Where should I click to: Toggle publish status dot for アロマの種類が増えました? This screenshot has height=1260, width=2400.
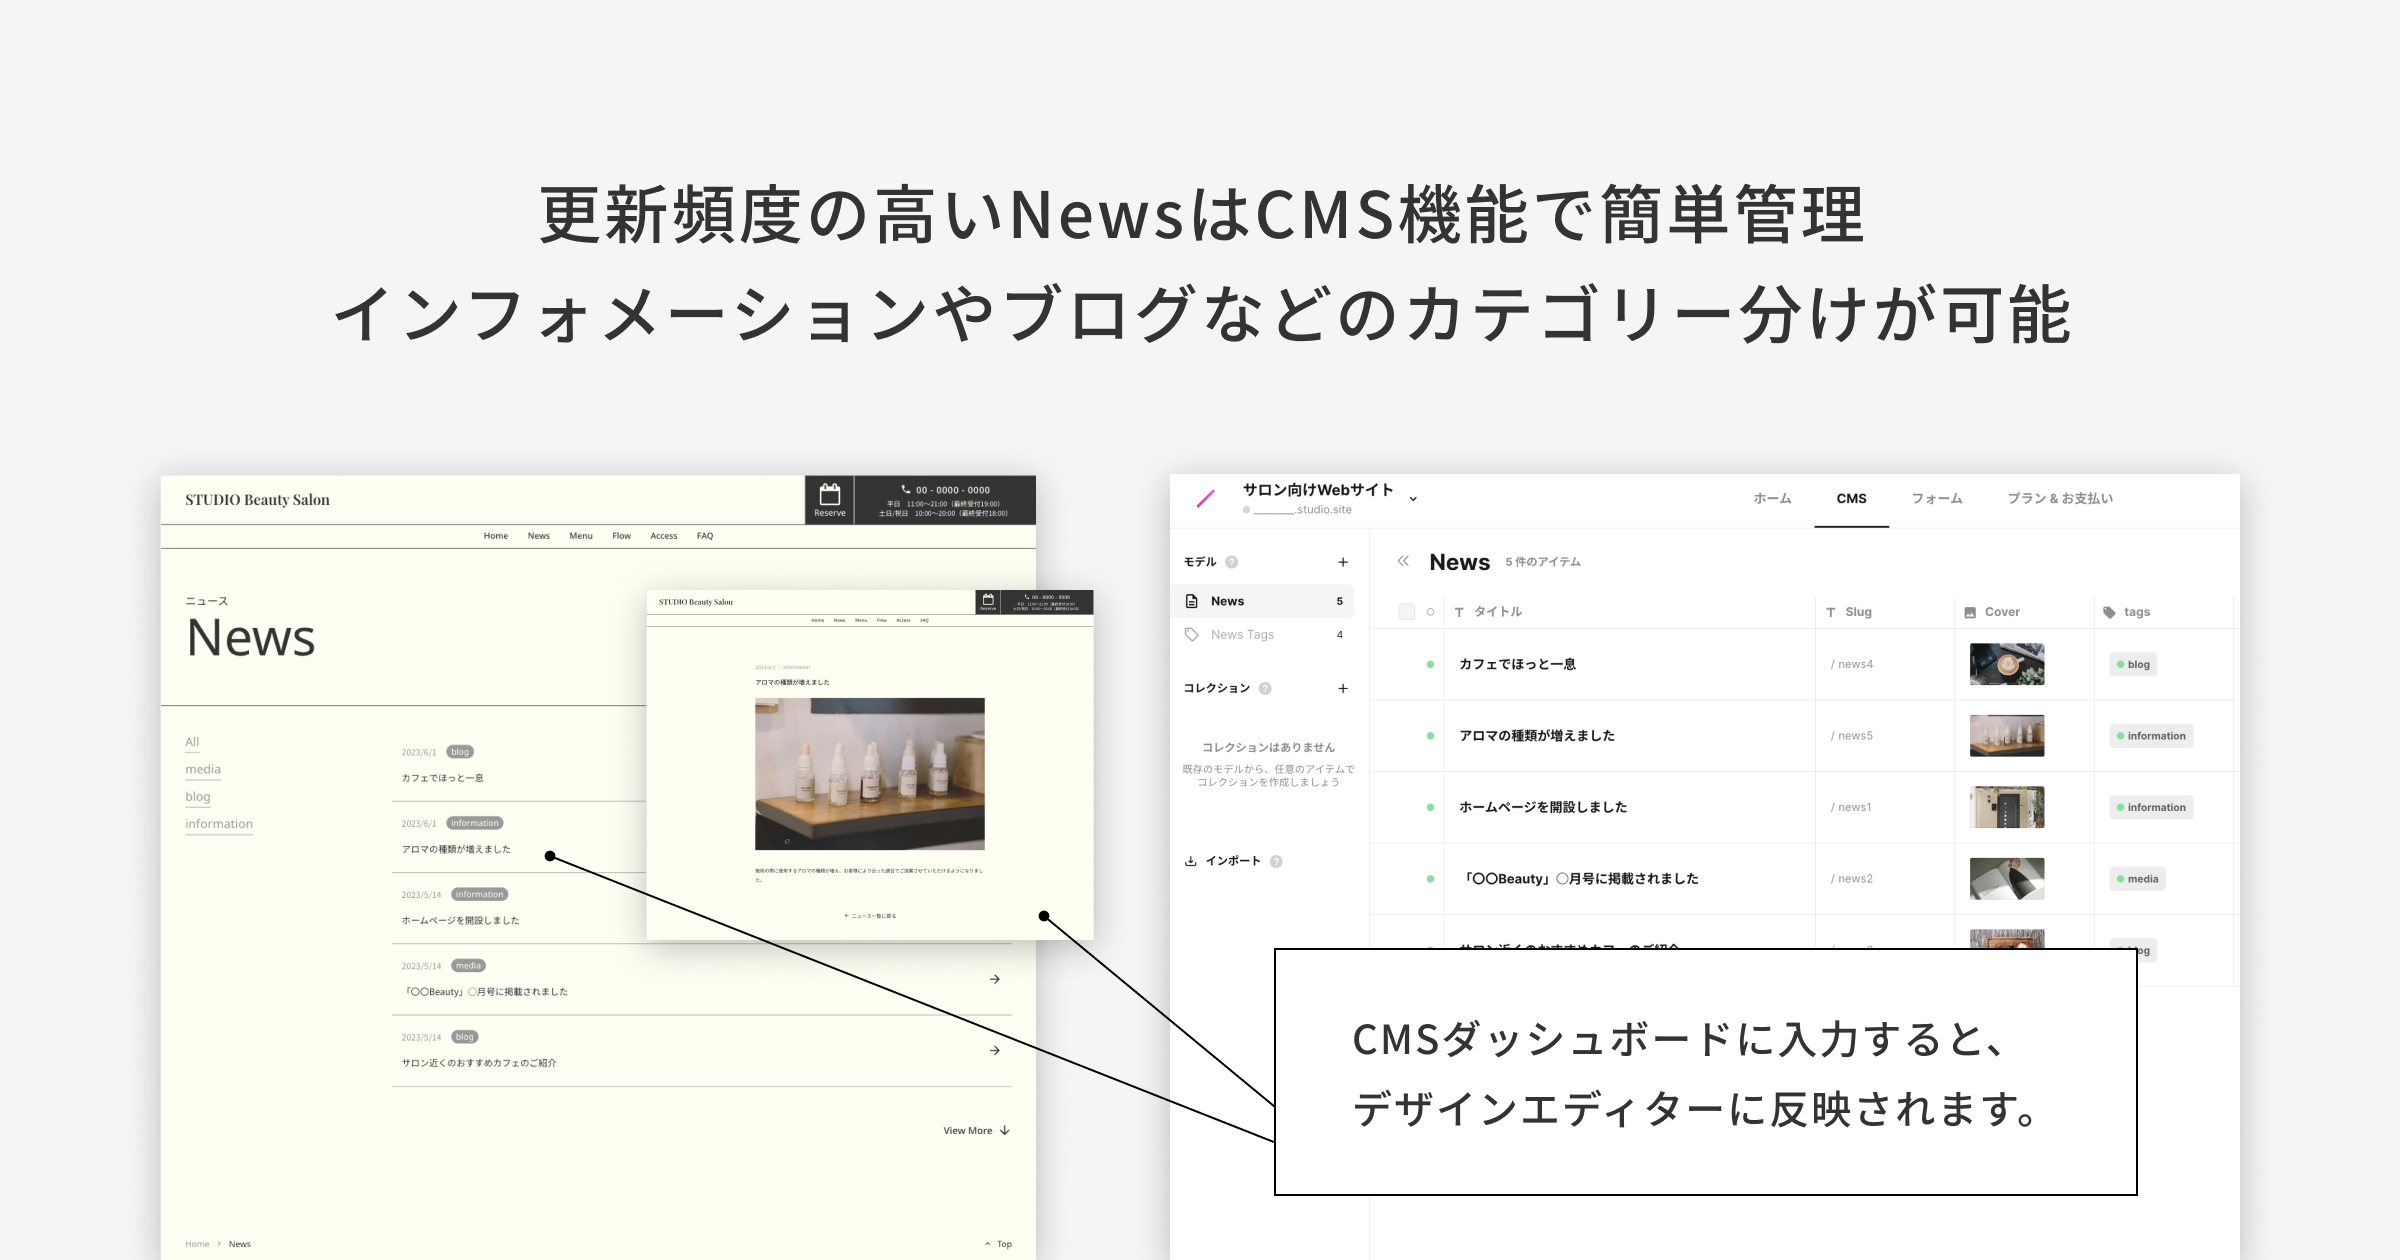click(1430, 736)
